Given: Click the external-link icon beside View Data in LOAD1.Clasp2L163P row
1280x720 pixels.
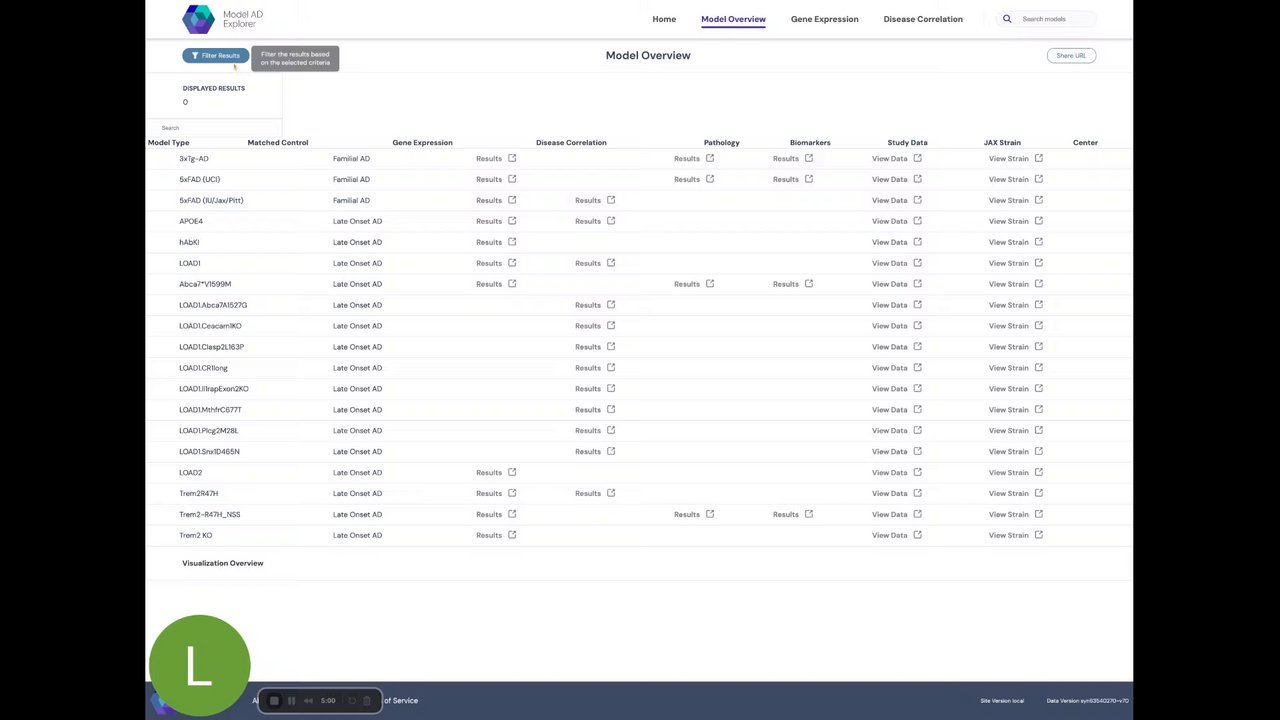Looking at the screenshot, I should (917, 347).
